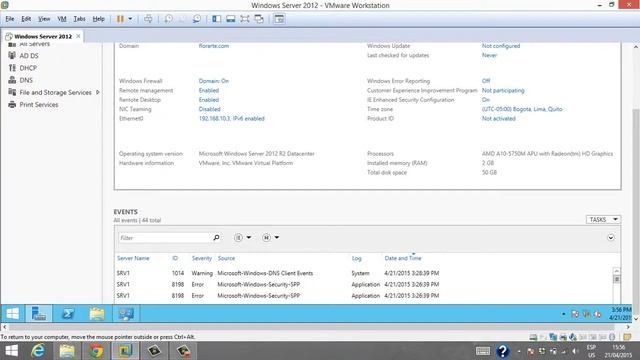This screenshot has height=360, width=640.
Task: Show or hide the VMware library panel
Action: coord(216,19)
